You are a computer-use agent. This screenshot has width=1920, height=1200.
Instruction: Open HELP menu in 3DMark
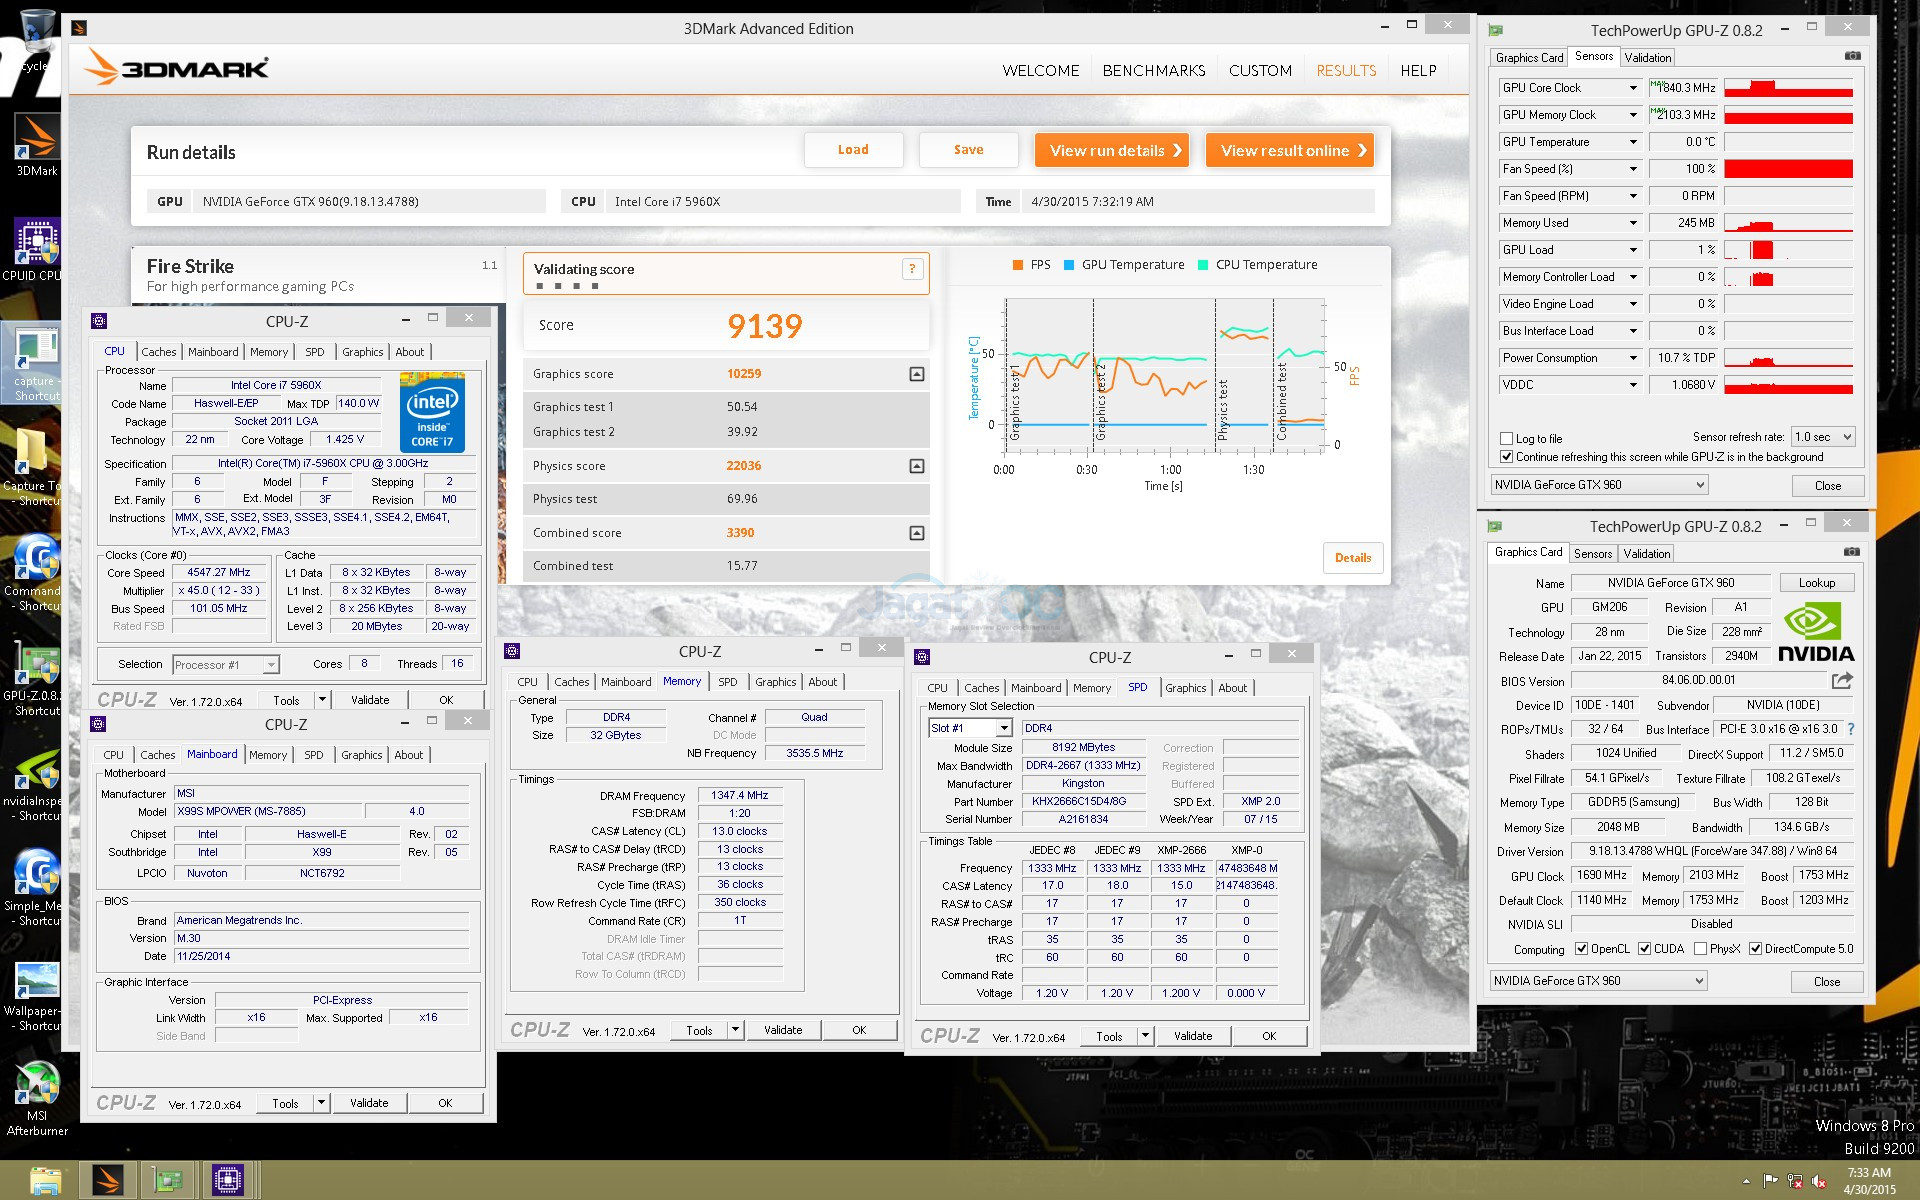[x=1418, y=70]
